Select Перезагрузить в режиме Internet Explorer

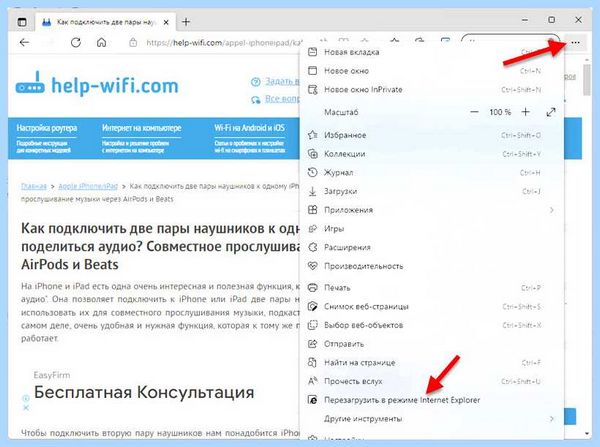432,400
